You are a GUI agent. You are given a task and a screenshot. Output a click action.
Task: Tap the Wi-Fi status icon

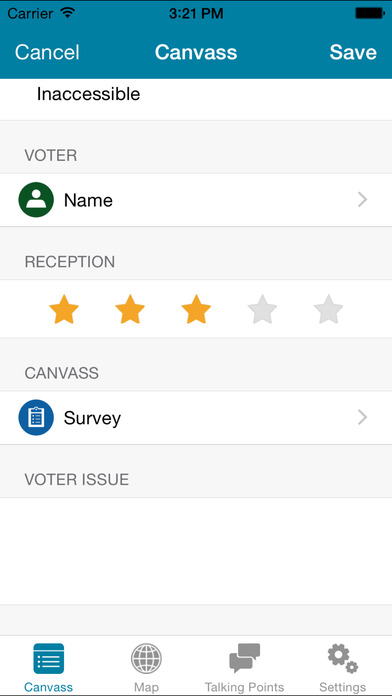pyautogui.click(x=68, y=13)
